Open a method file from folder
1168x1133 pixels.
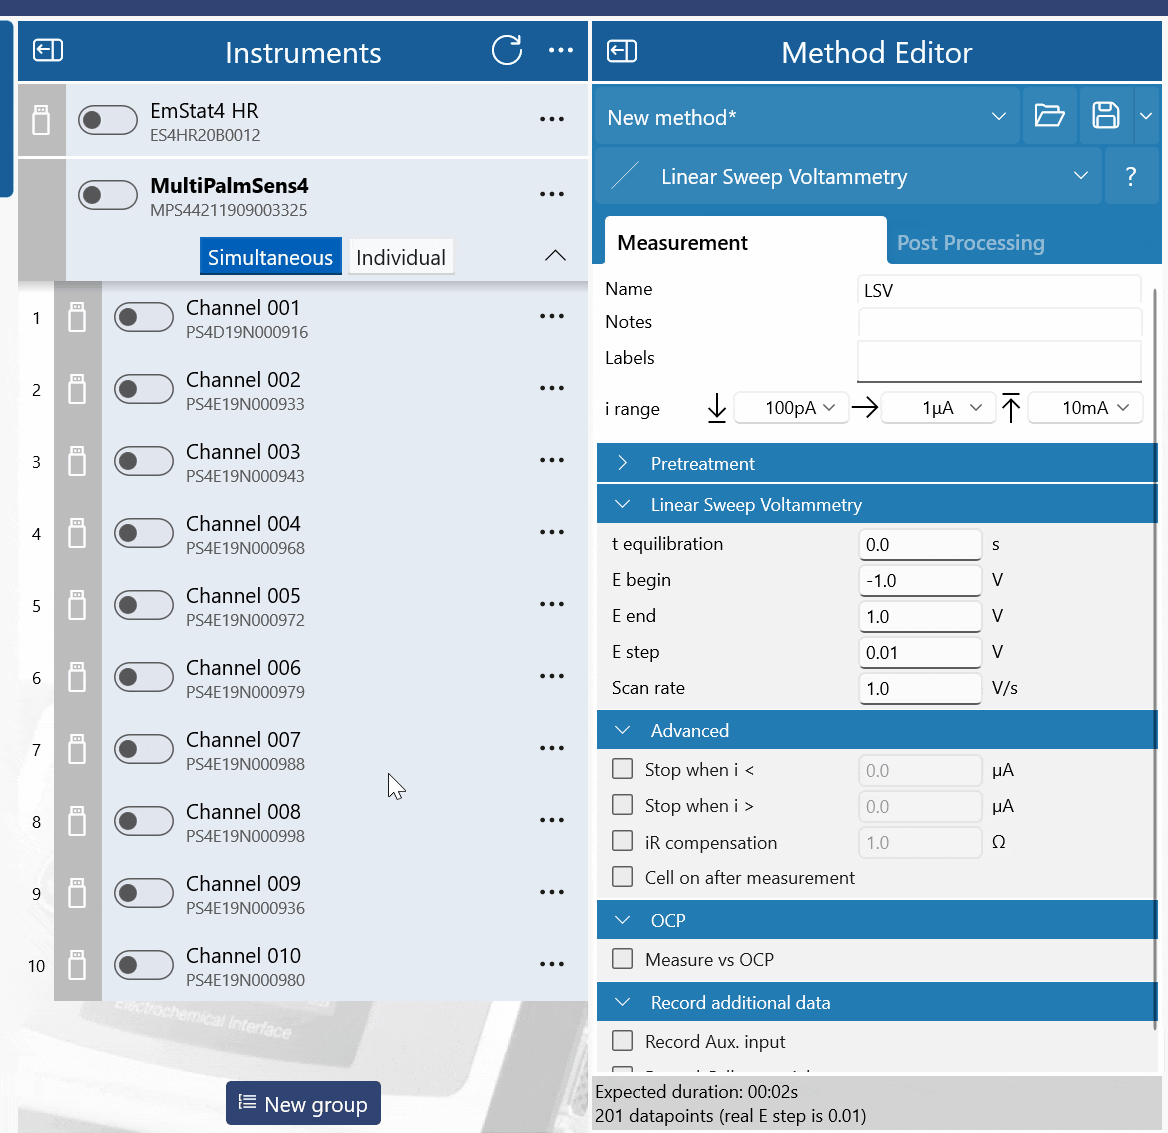click(1050, 116)
